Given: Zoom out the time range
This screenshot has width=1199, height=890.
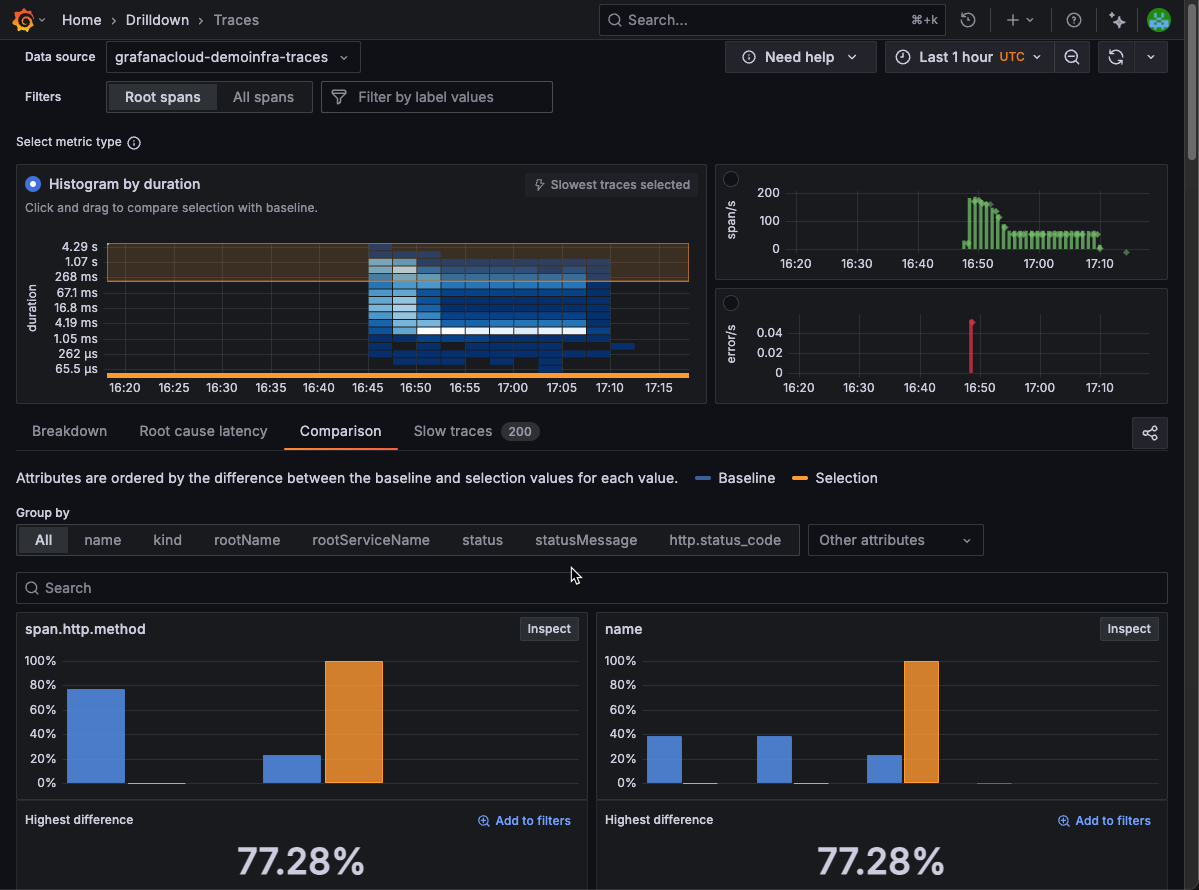Looking at the screenshot, I should (1071, 57).
